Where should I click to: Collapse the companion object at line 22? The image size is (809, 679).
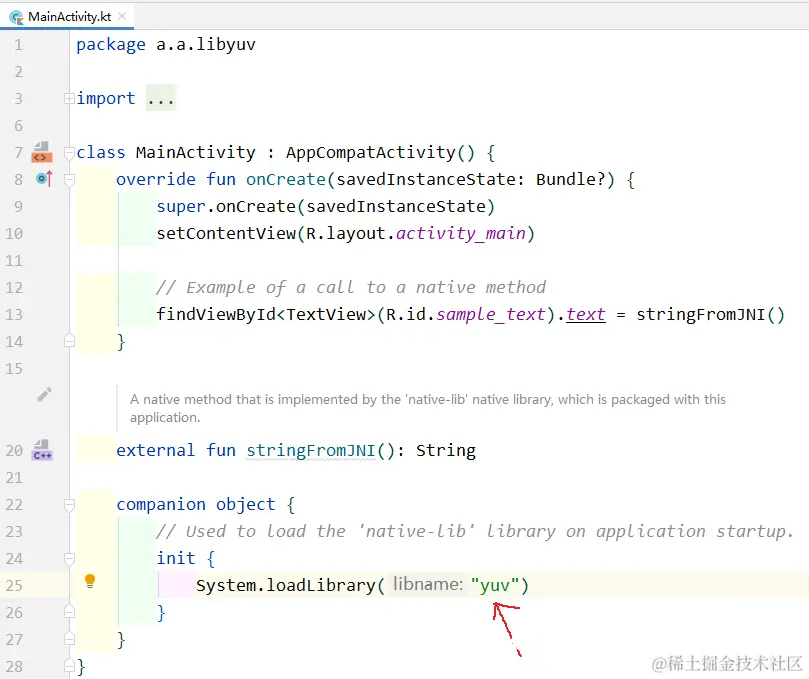click(69, 505)
